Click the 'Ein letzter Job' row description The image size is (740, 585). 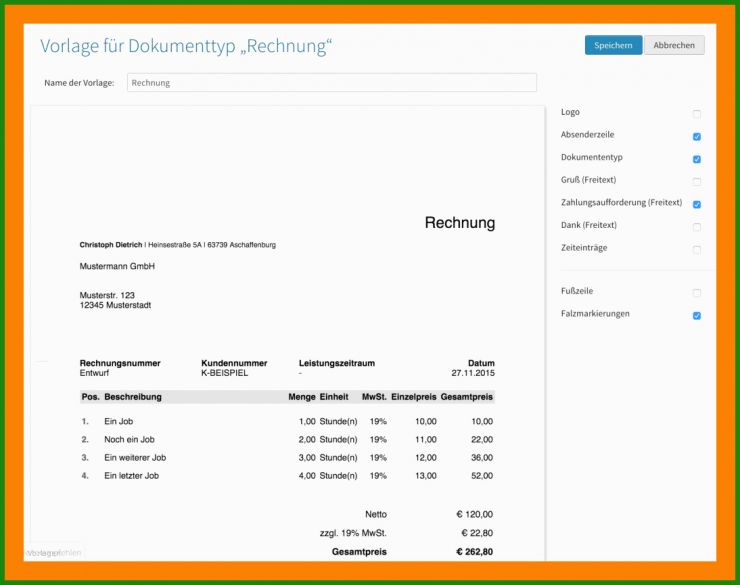coord(131,476)
